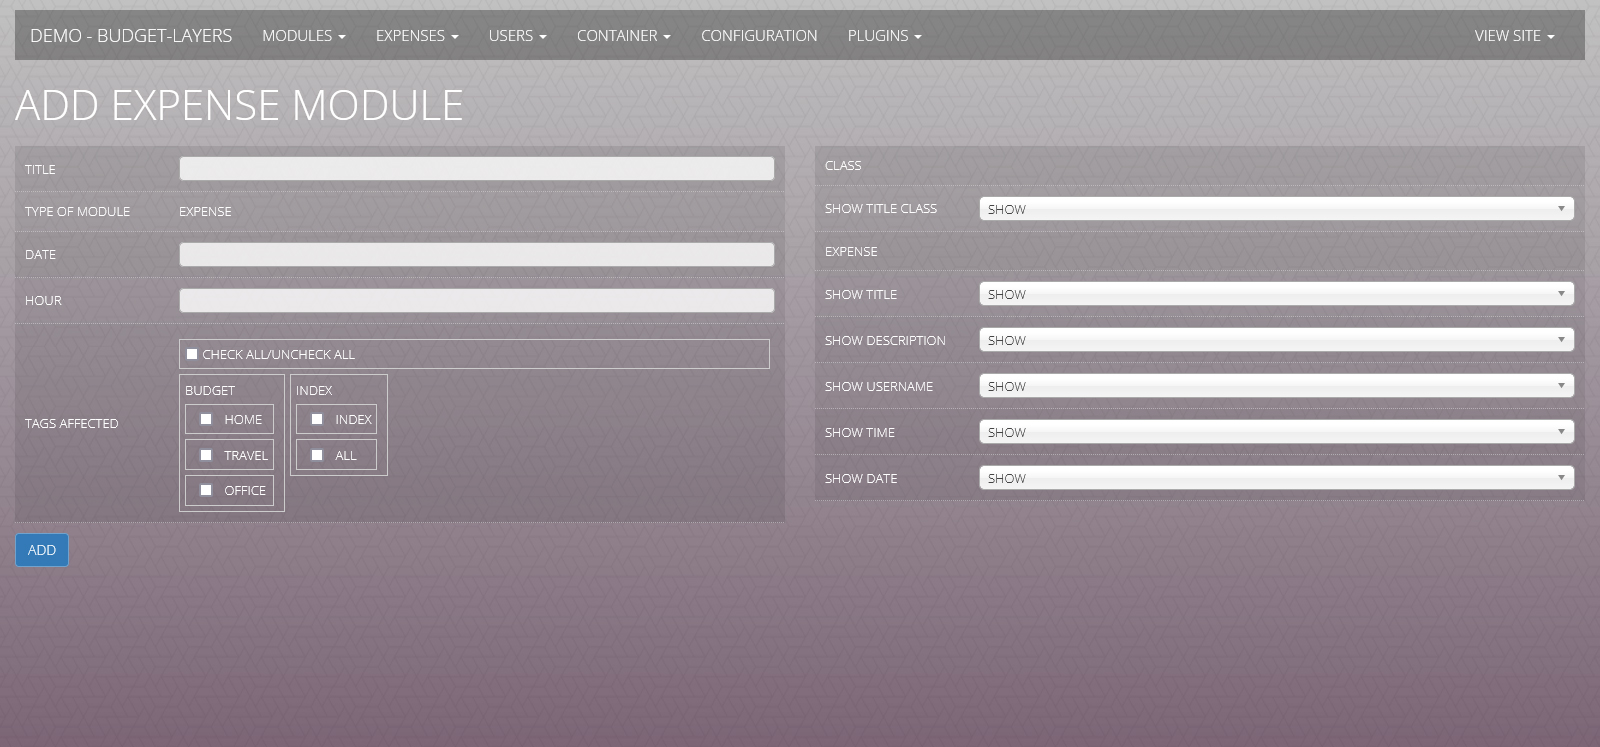Click the Title input field
This screenshot has height=747, width=1600.
[476, 169]
